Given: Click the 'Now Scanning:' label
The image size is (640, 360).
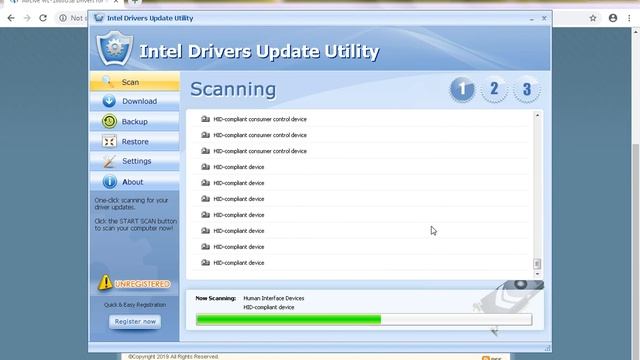Looking at the screenshot, I should [x=216, y=298].
